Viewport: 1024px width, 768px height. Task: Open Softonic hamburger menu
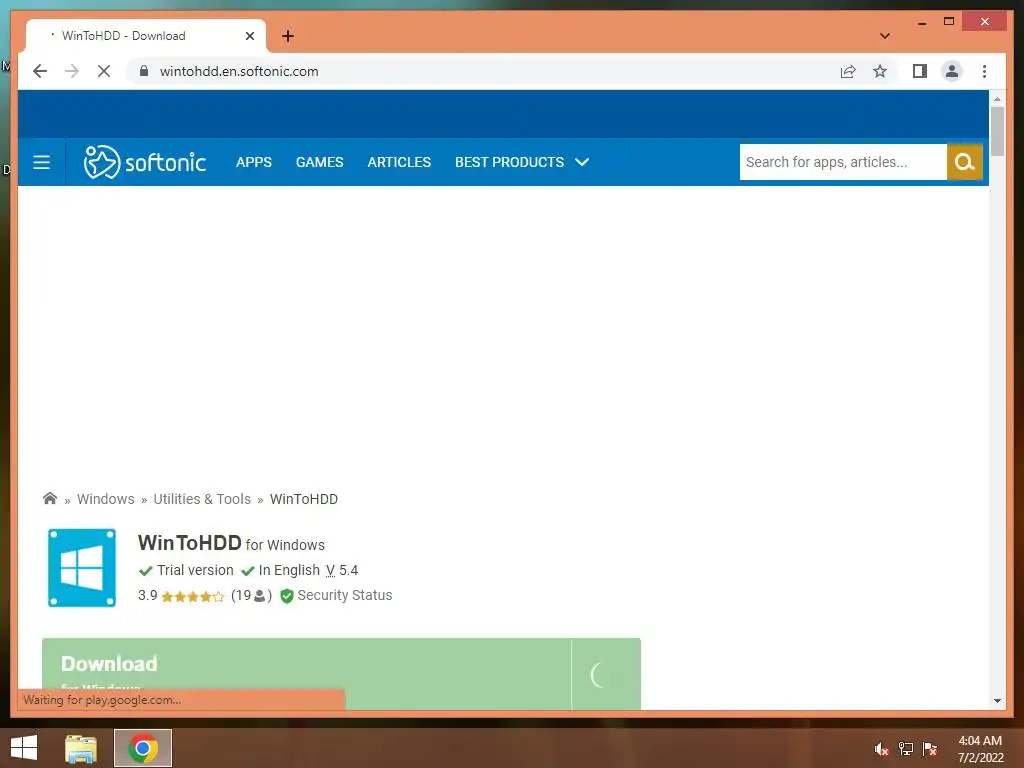tap(42, 162)
